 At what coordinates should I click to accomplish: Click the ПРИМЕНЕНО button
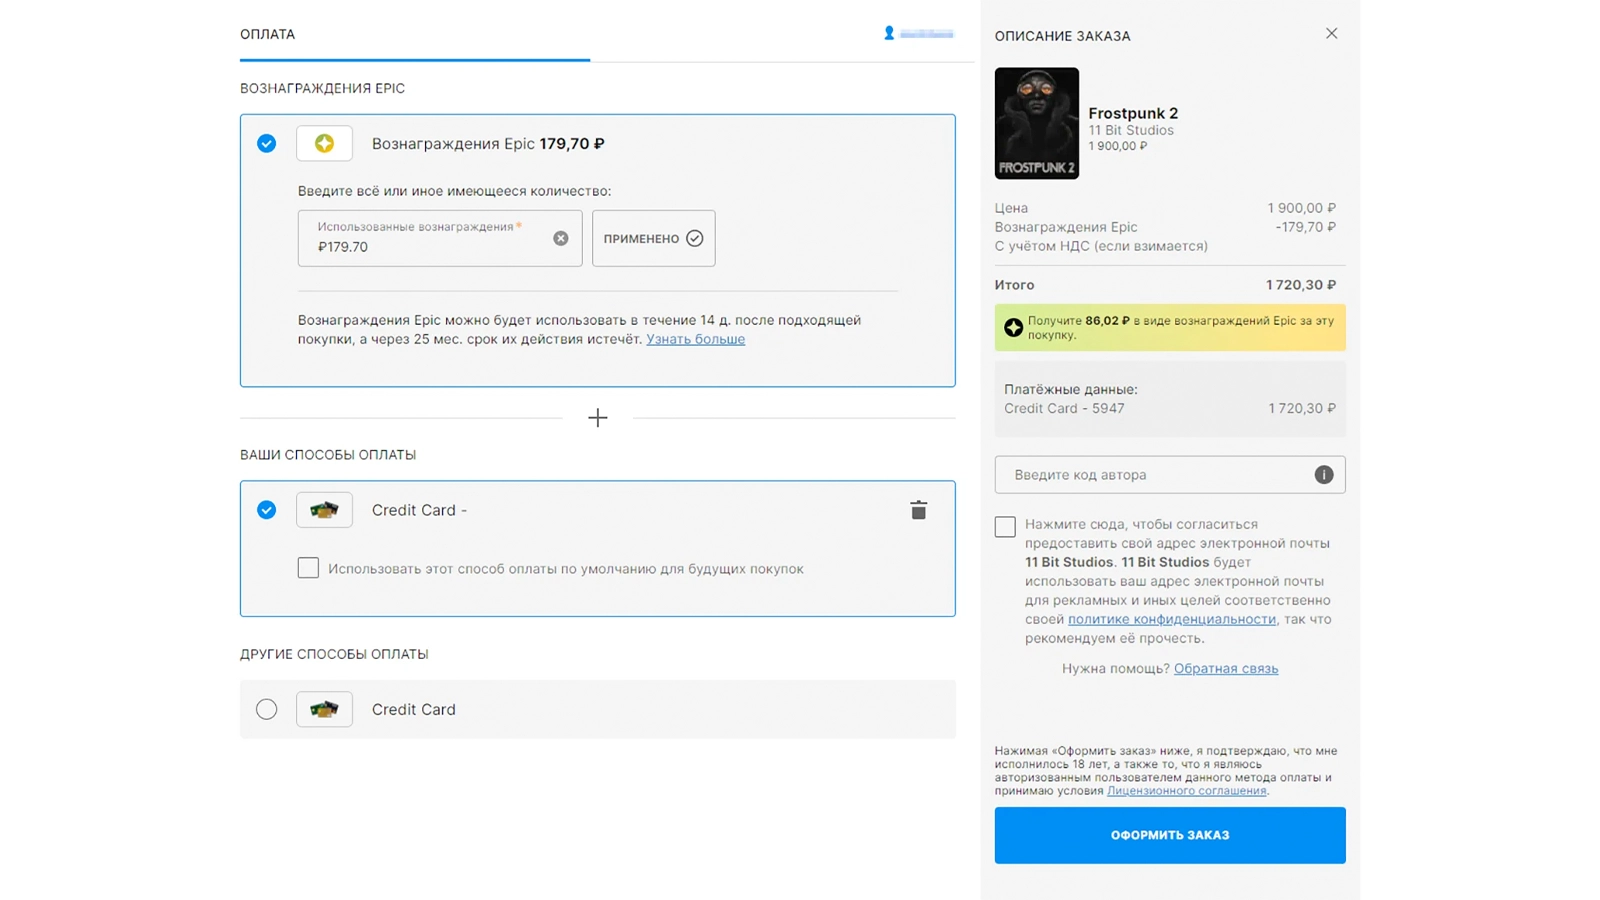(653, 238)
